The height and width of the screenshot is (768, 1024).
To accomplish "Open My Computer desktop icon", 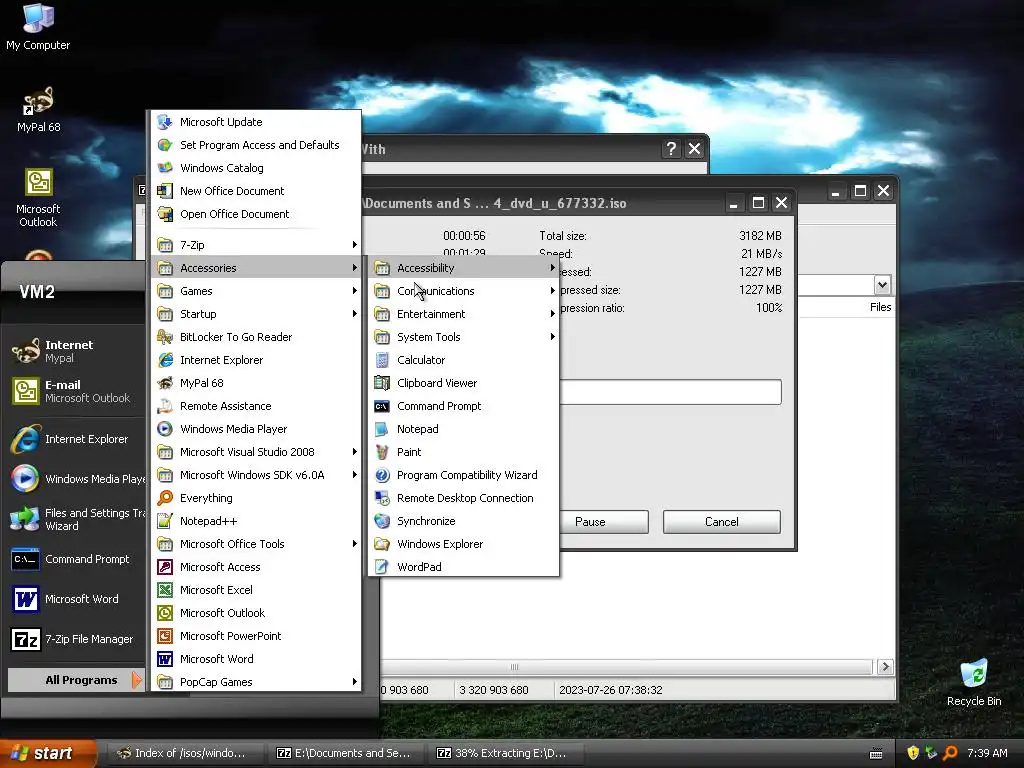I will coord(38,26).
